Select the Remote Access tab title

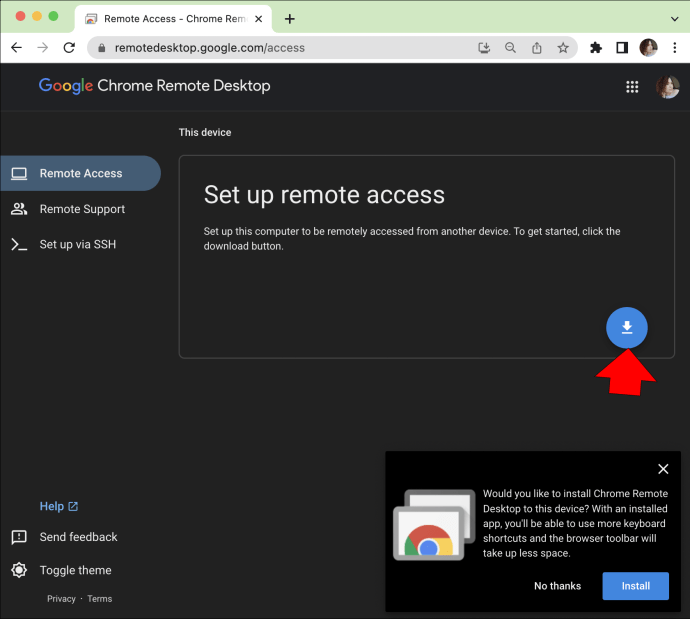pos(175,19)
